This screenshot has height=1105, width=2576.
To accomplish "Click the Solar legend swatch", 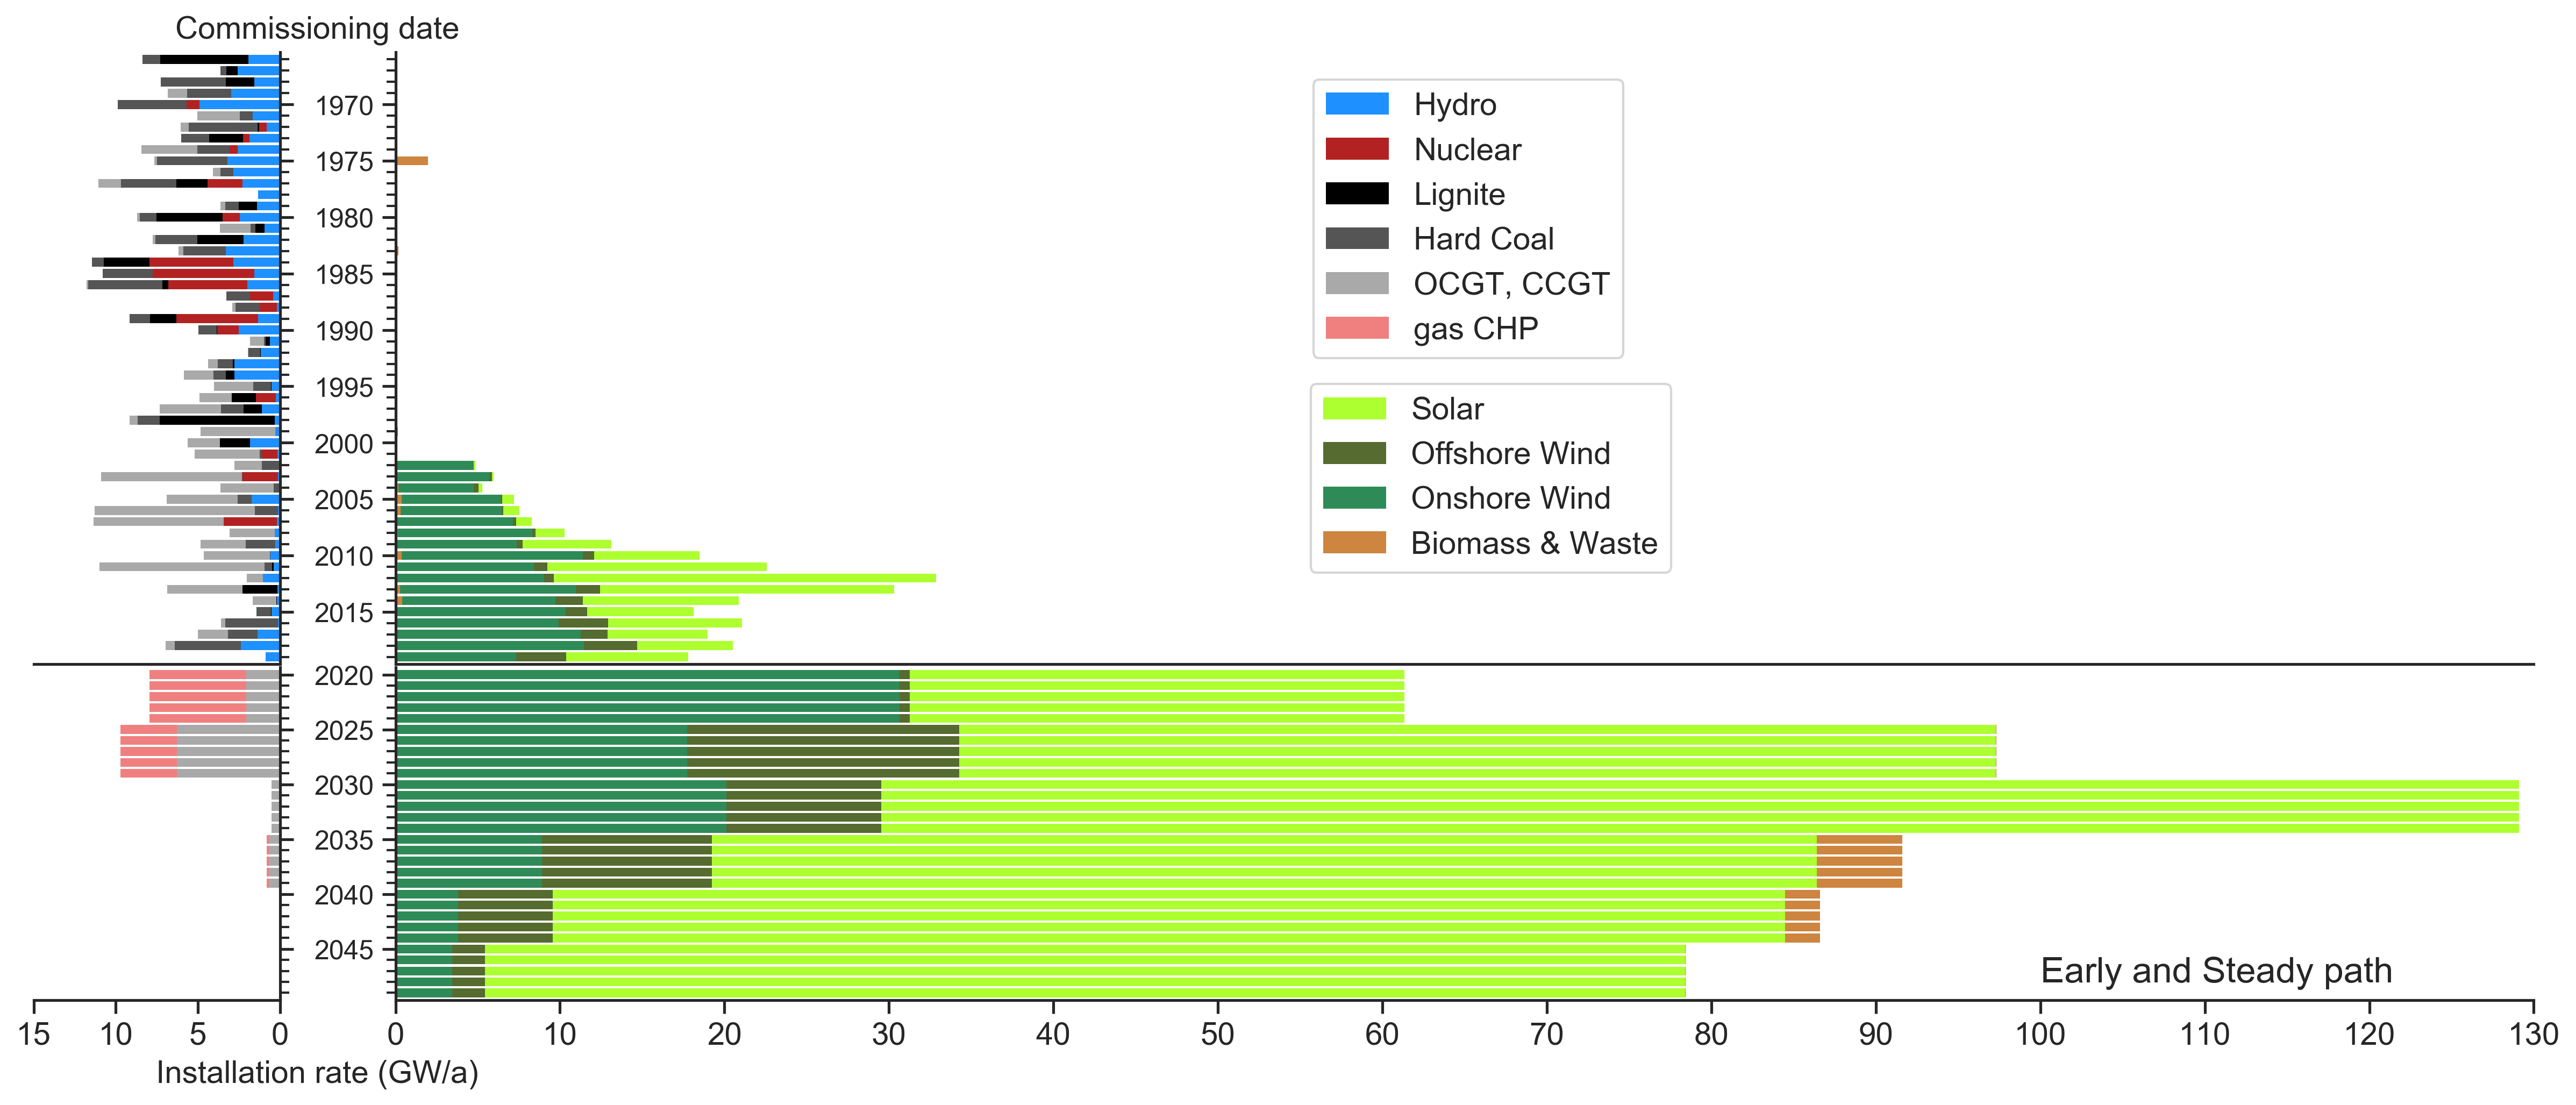I will (1354, 408).
